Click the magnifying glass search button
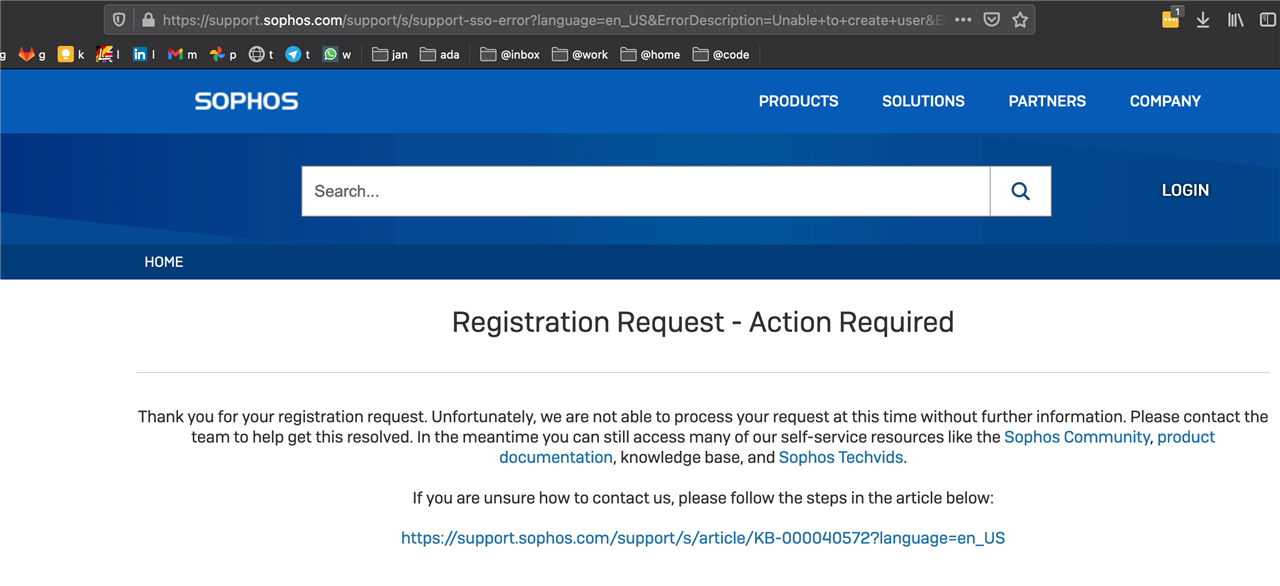Image resolution: width=1280 pixels, height=586 pixels. pos(1020,191)
